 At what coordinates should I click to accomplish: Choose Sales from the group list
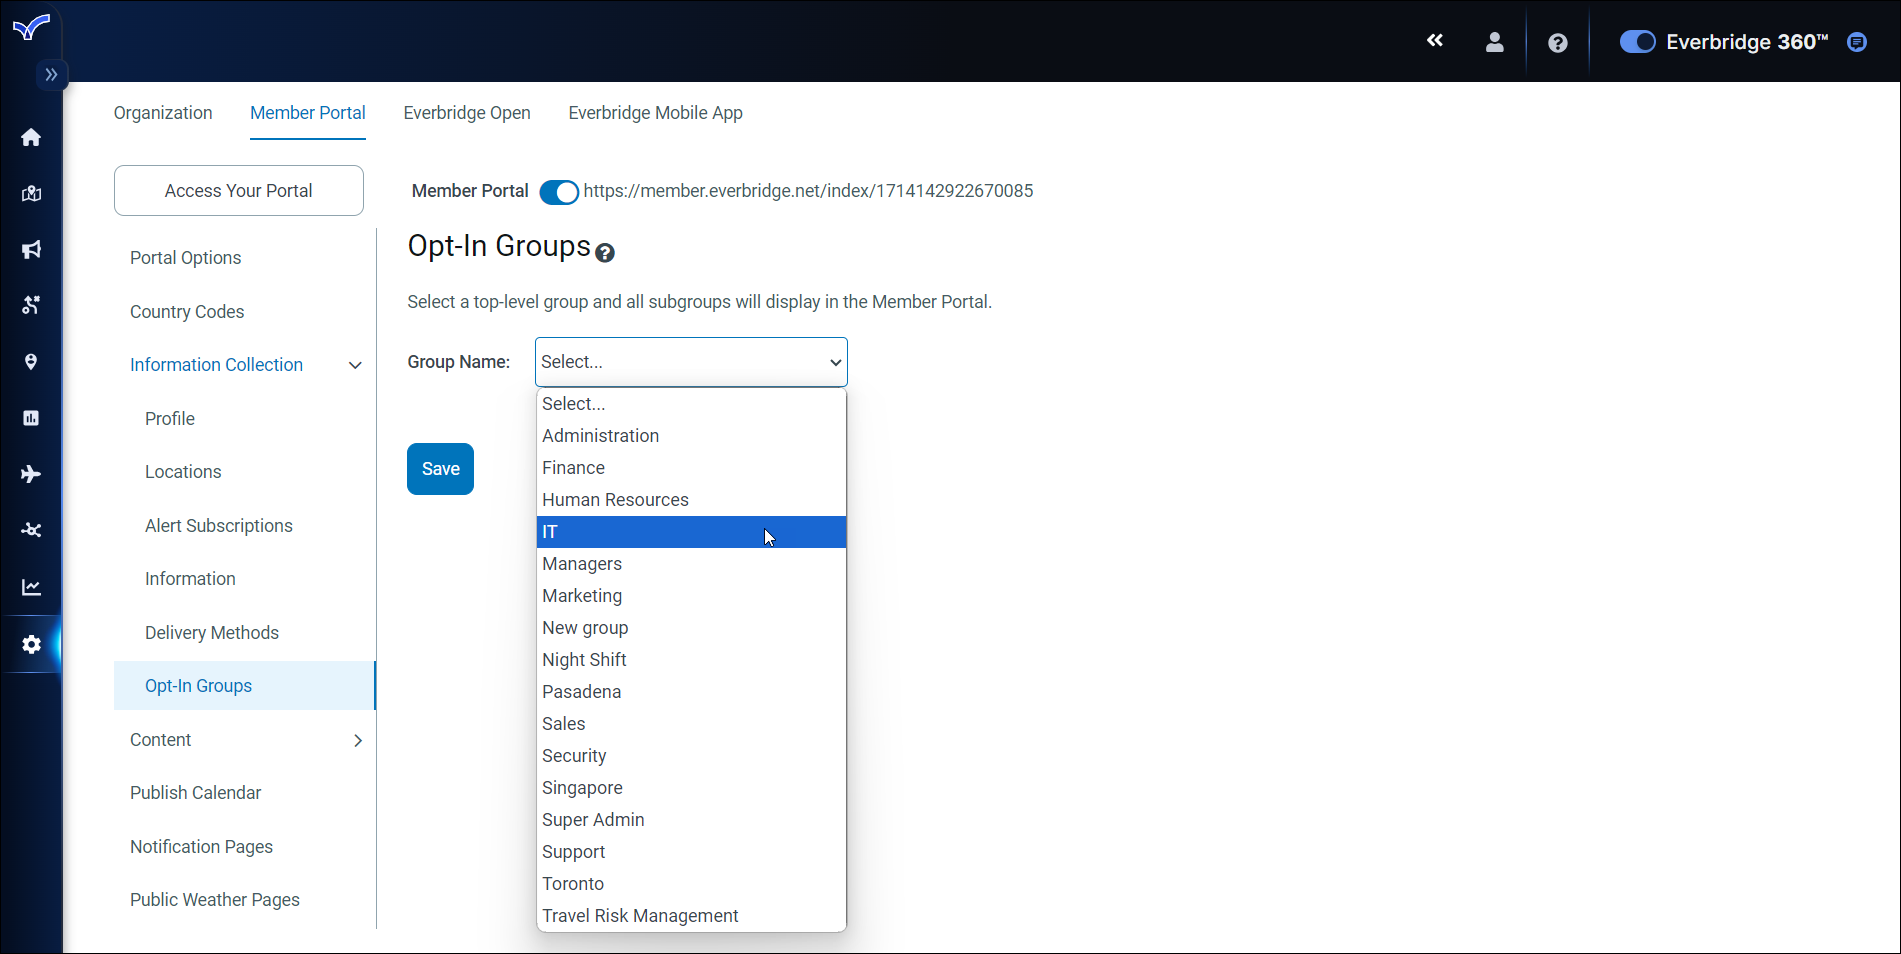point(691,724)
